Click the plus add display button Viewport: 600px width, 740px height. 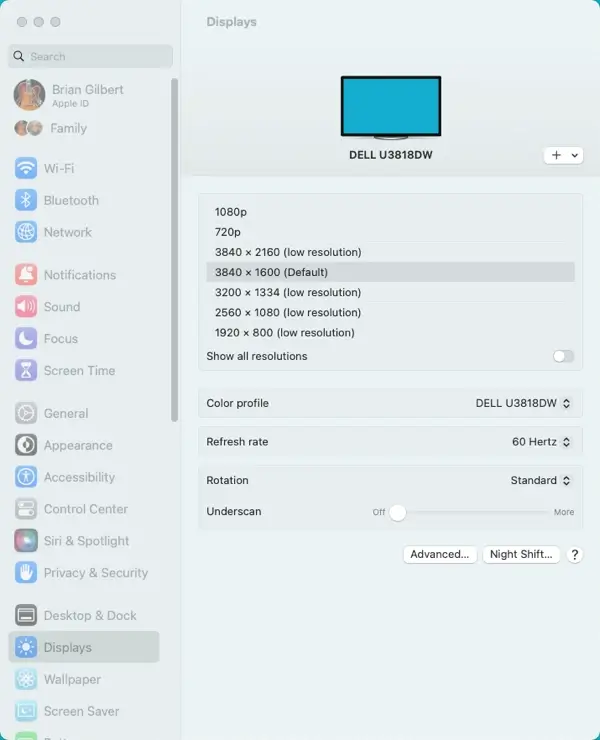pyautogui.click(x=557, y=155)
